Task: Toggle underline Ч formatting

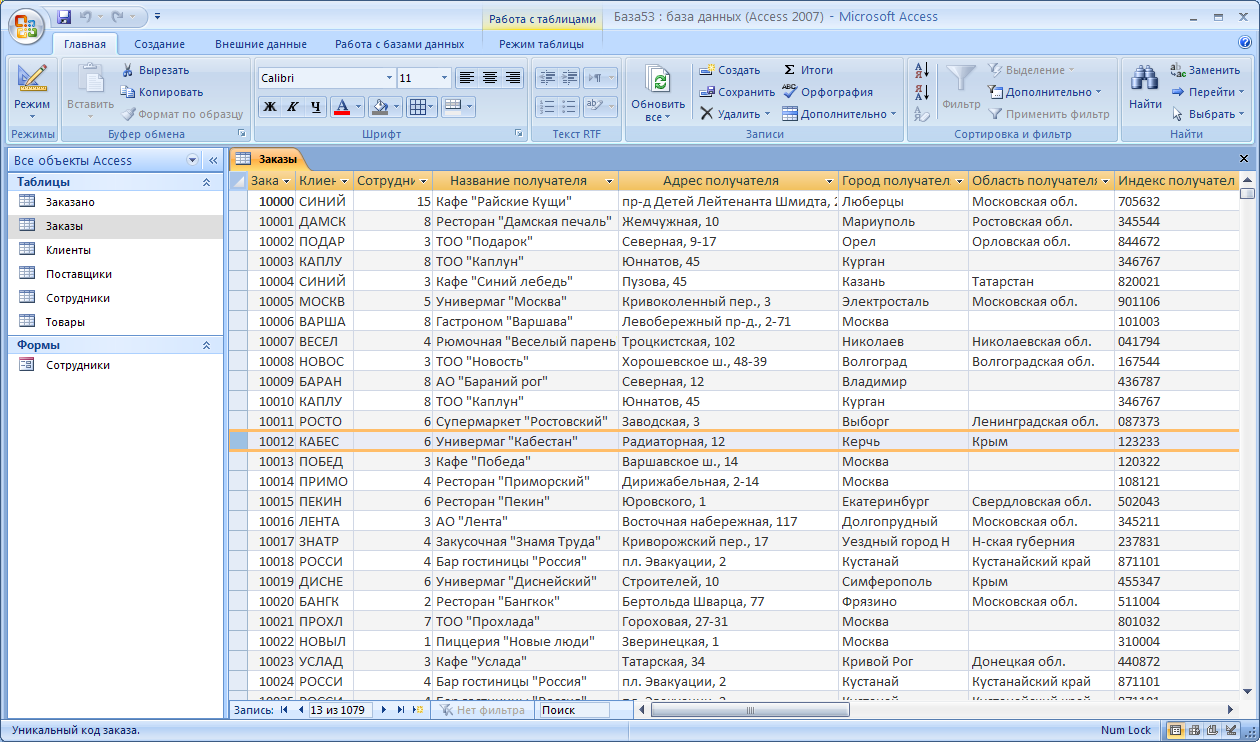Action: (316, 106)
